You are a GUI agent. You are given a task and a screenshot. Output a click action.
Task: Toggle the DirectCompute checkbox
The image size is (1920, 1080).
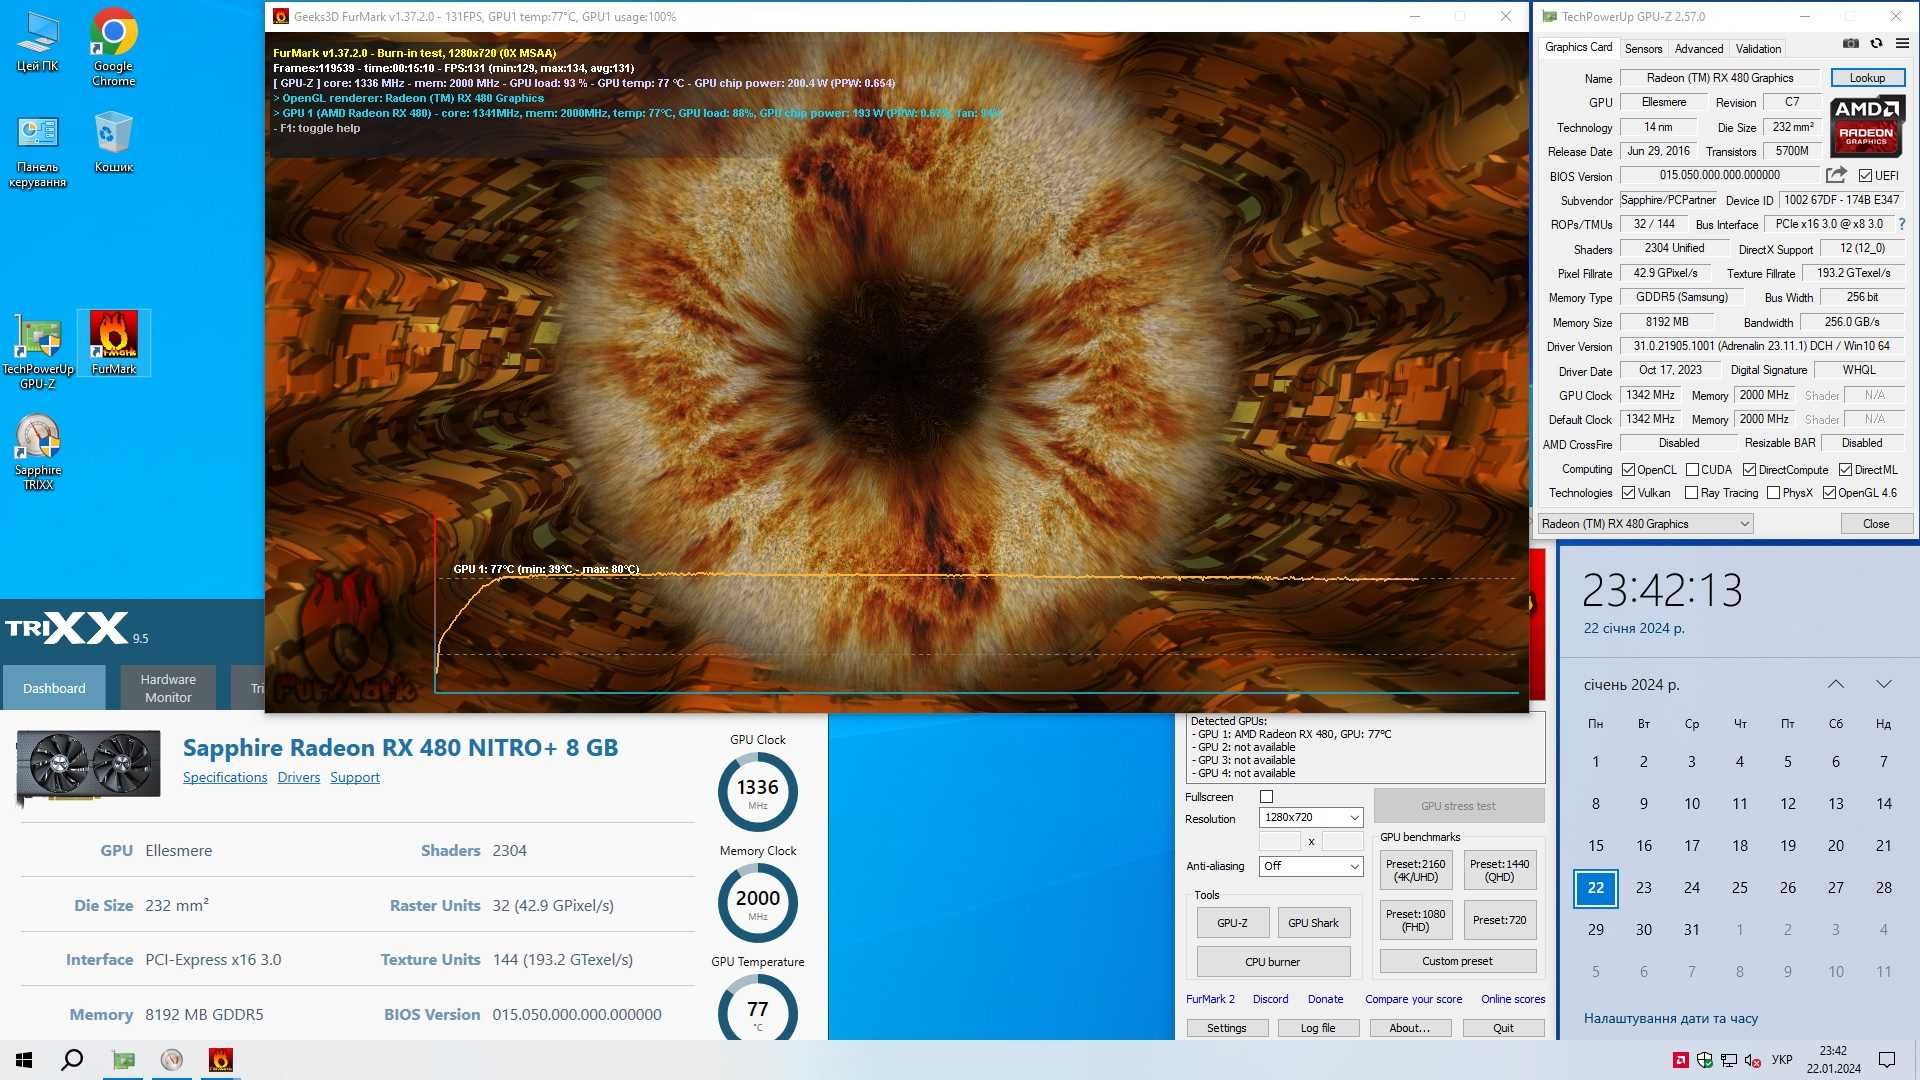point(1749,470)
